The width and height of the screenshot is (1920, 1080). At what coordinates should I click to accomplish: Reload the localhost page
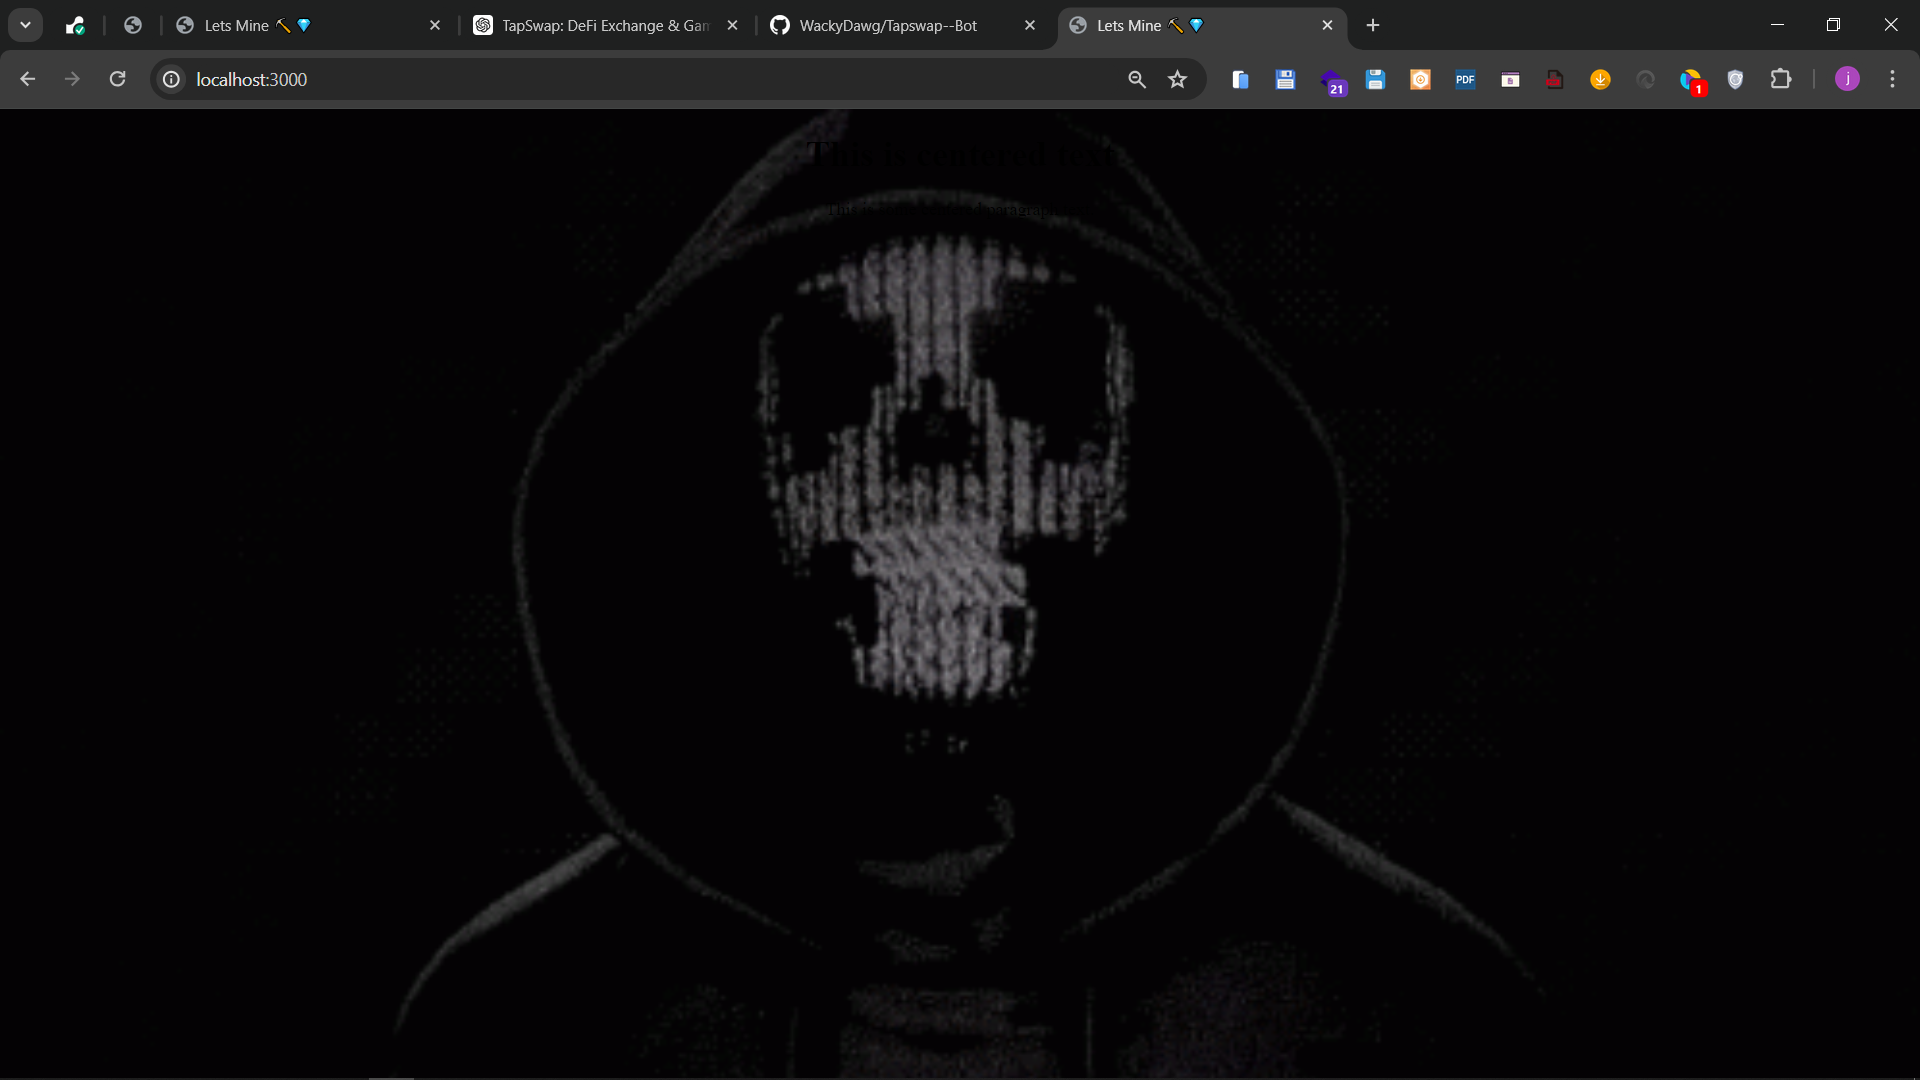pyautogui.click(x=117, y=79)
